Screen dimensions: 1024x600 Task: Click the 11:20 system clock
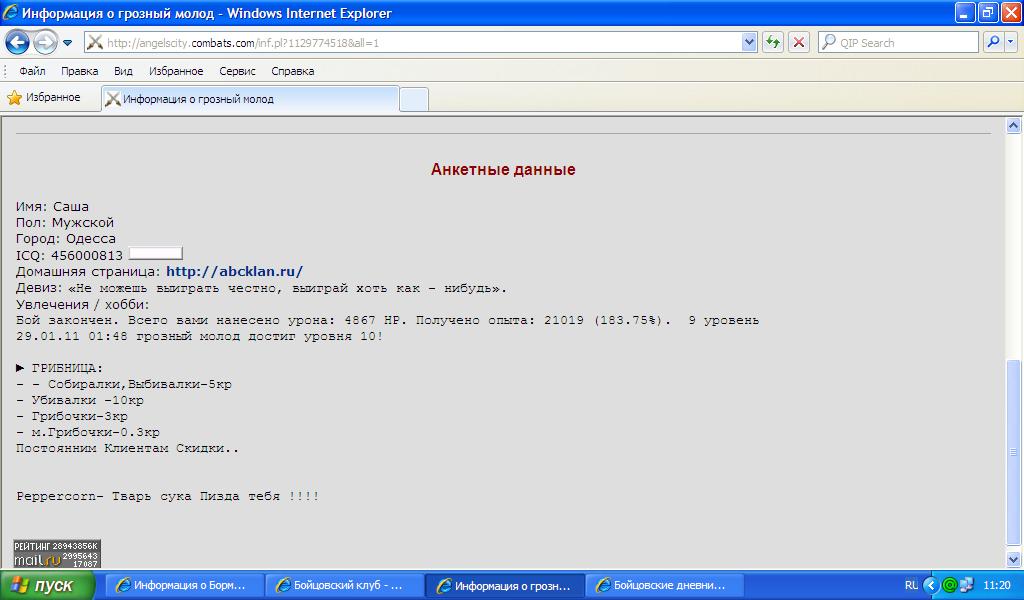[x=997, y=586]
